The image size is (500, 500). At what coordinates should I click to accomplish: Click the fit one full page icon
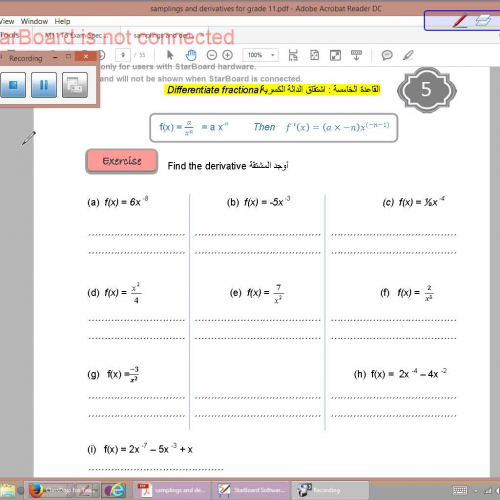[314, 55]
